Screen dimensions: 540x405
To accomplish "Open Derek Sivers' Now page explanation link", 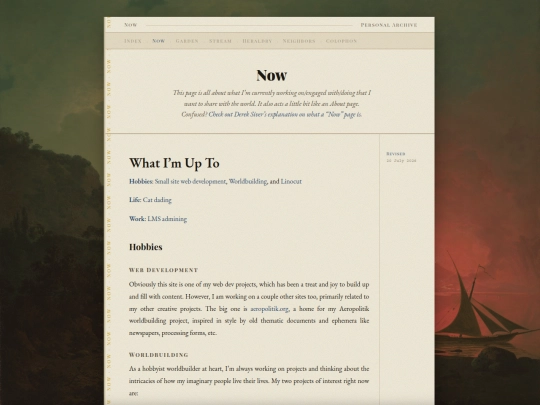I will 285,114.
